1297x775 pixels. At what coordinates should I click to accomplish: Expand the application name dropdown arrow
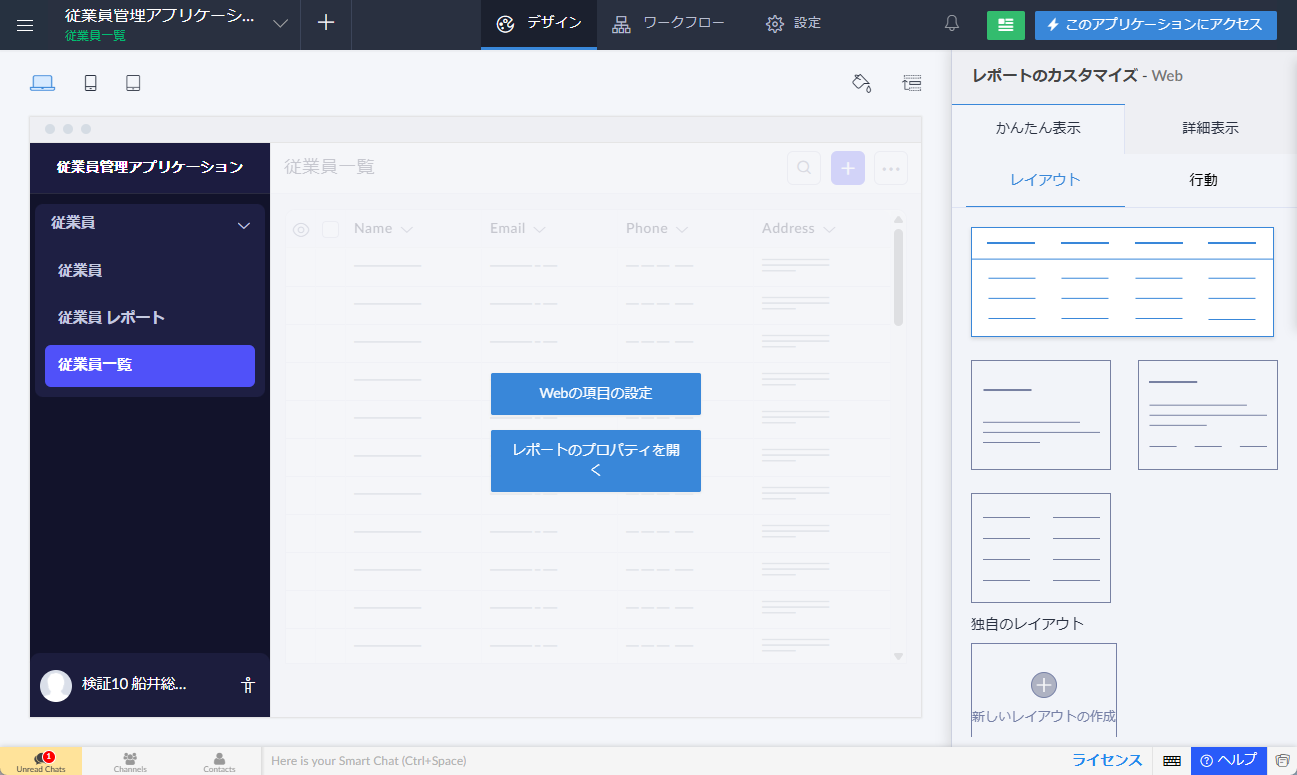pyautogui.click(x=280, y=24)
